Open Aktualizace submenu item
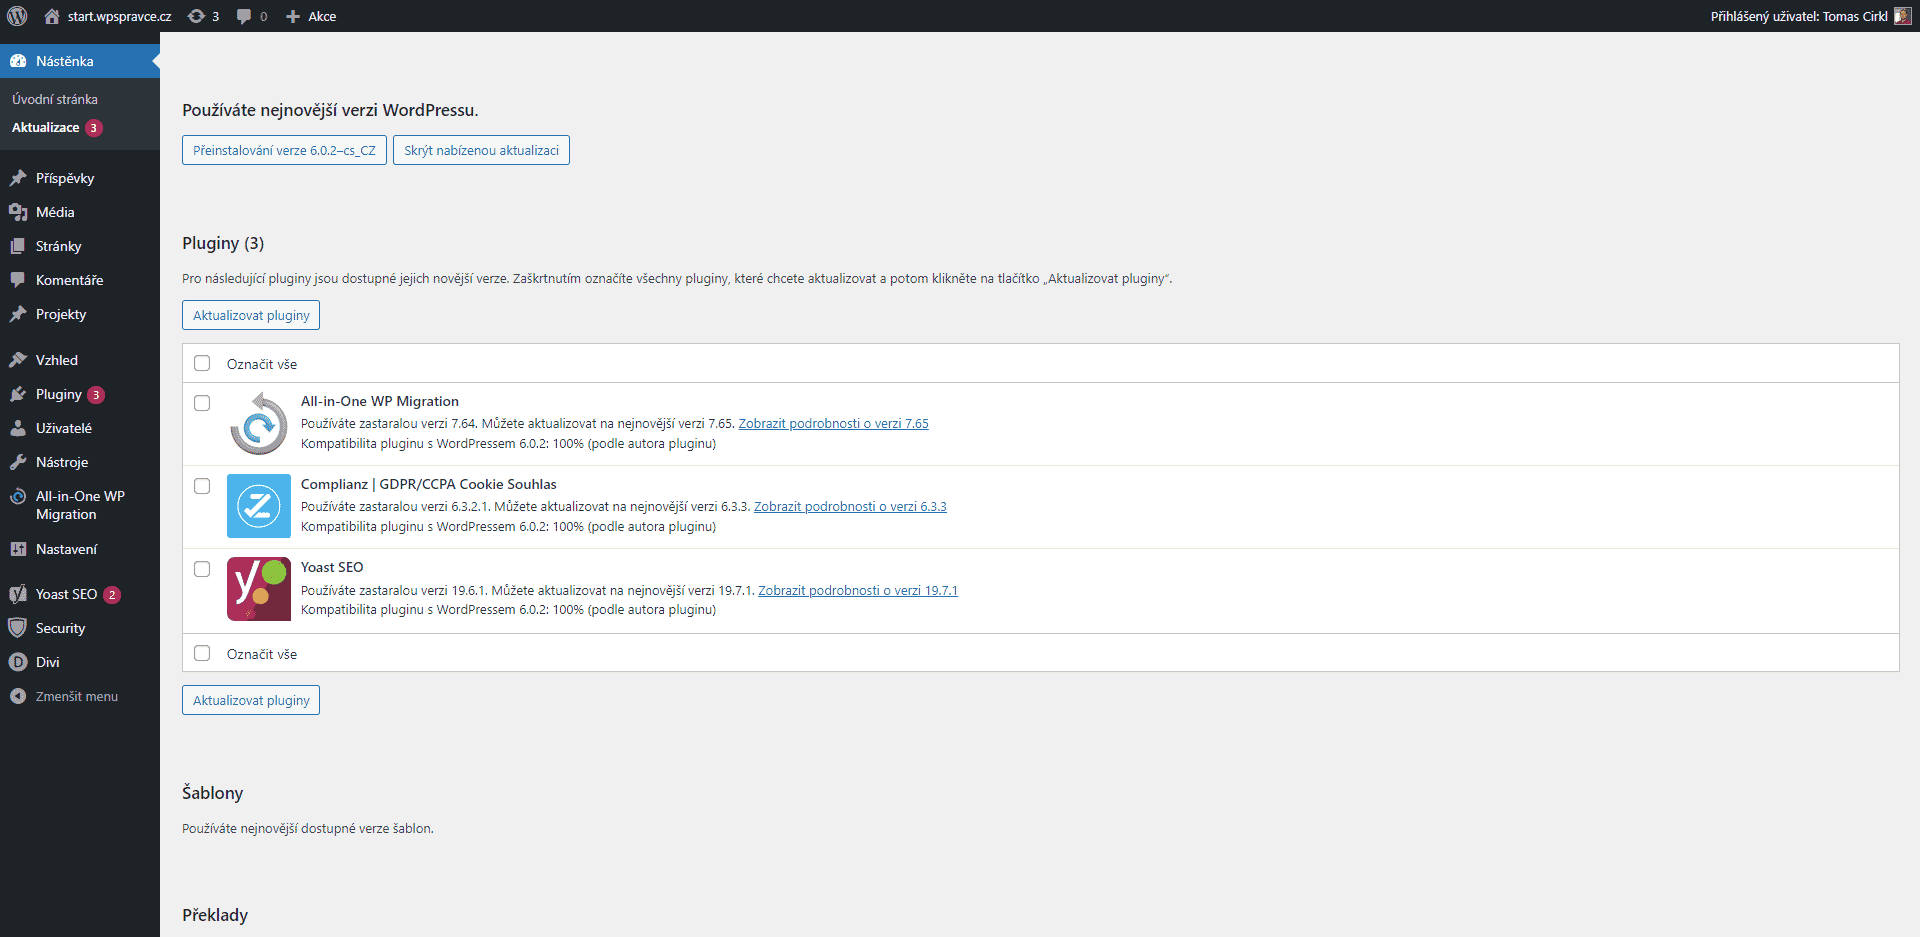Viewport: 1920px width, 937px height. [46, 127]
